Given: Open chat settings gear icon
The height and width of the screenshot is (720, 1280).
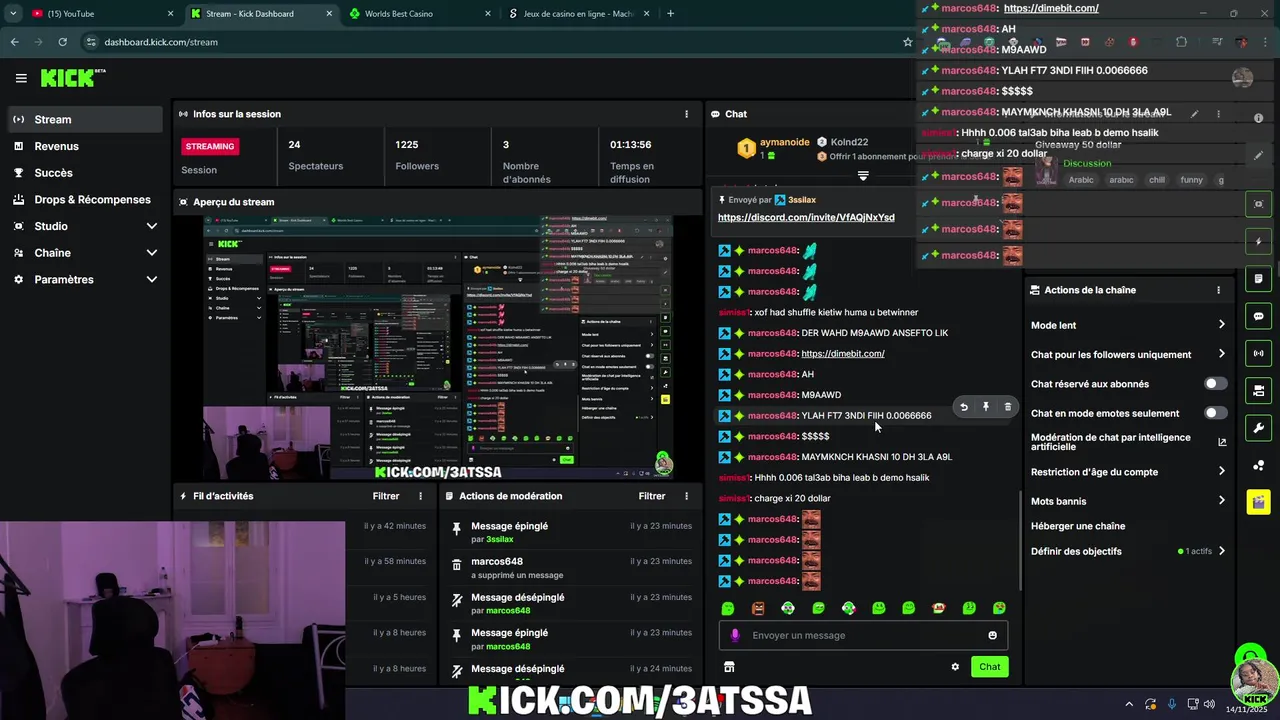Looking at the screenshot, I should click(955, 667).
